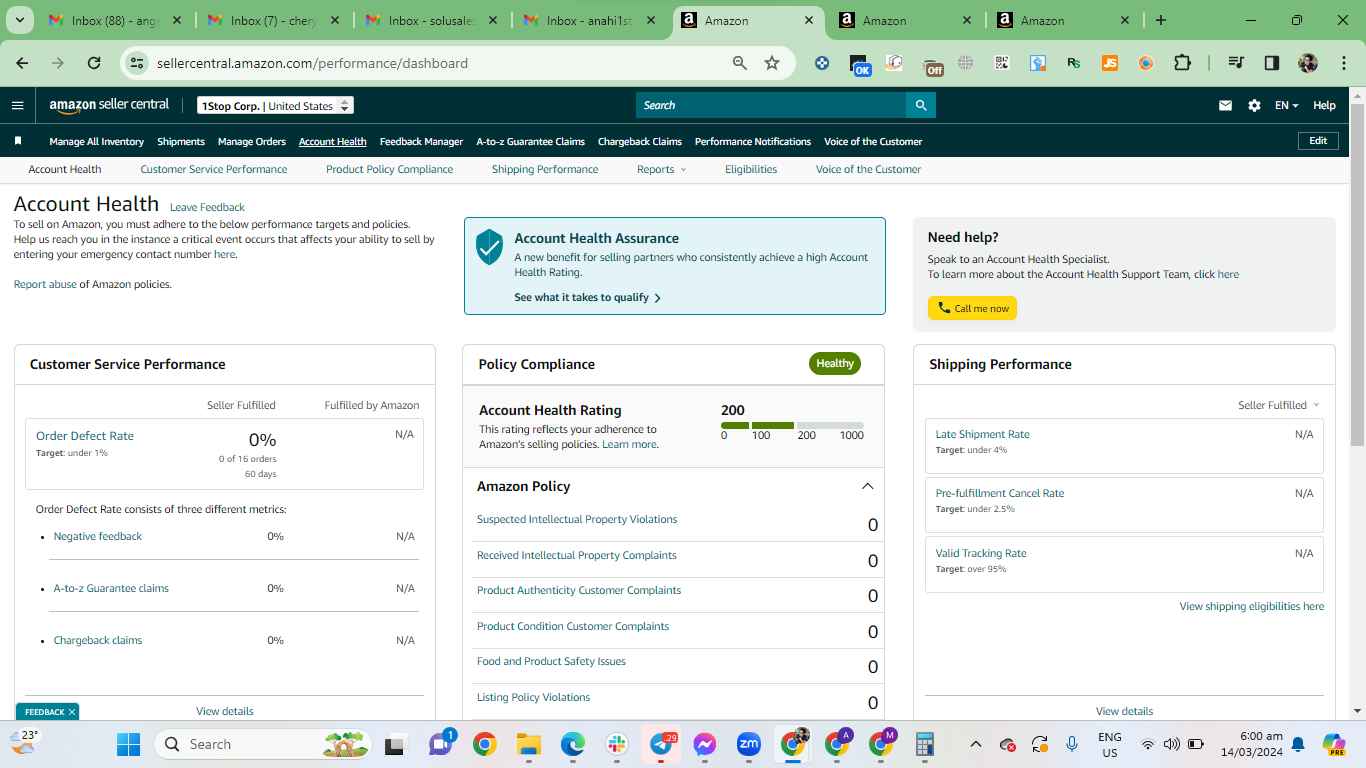Open Suspected Intellectual Property Violations link
Screen dimensions: 1366x768
click(x=577, y=519)
